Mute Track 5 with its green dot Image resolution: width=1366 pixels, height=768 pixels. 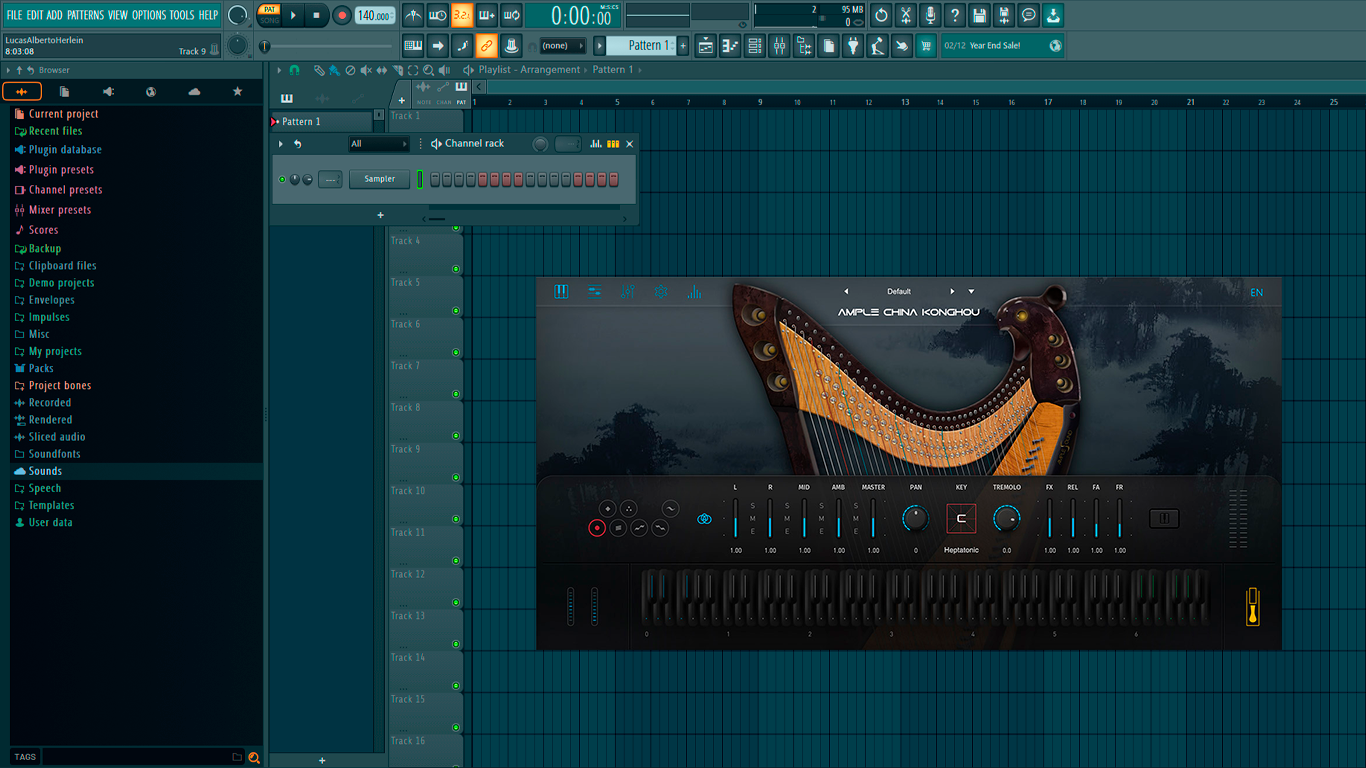click(456, 311)
